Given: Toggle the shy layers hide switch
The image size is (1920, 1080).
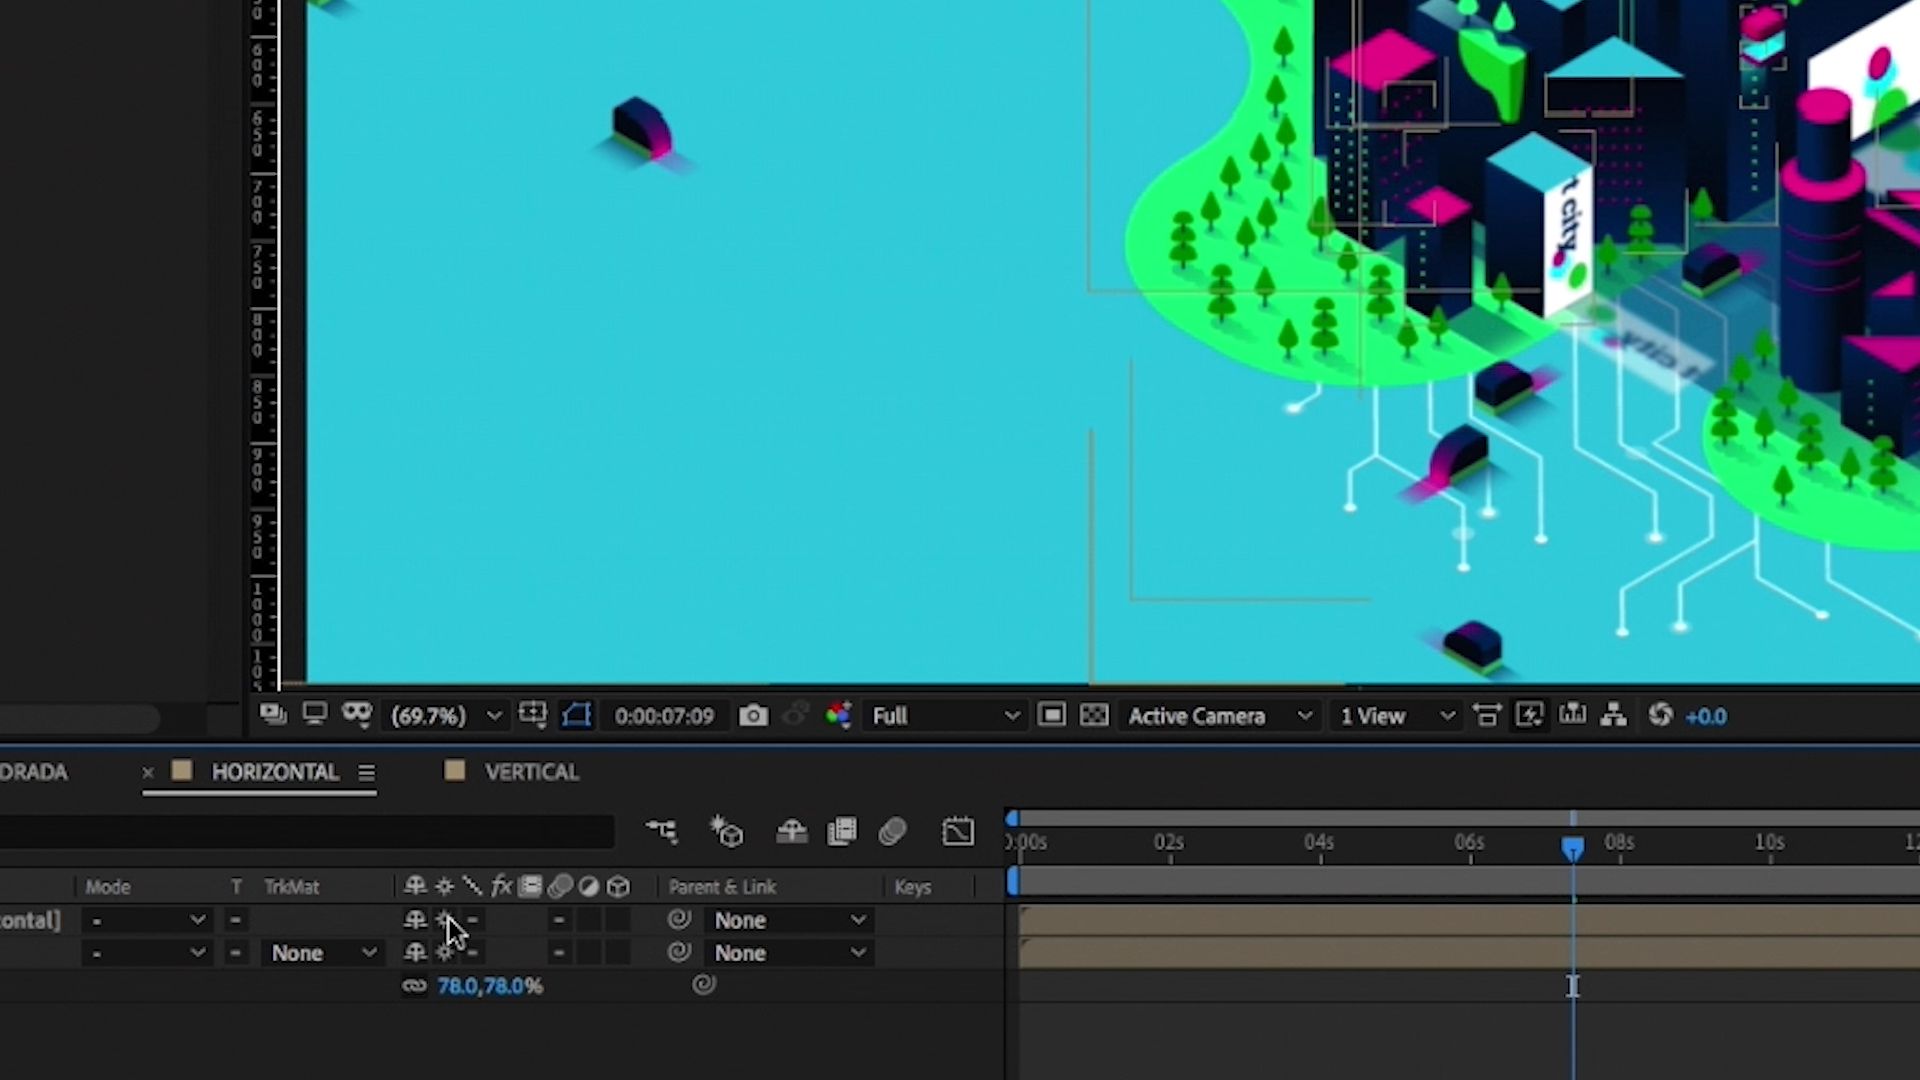Looking at the screenshot, I should 791,831.
